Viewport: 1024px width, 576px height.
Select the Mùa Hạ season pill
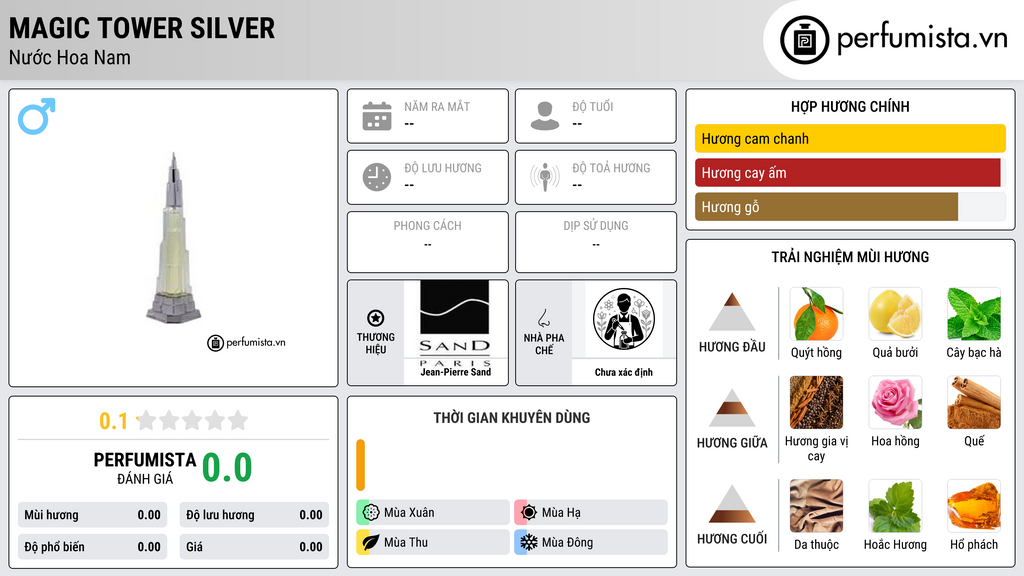click(591, 512)
